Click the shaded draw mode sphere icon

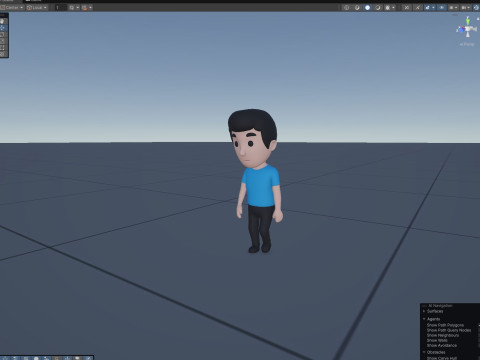coord(367,7)
